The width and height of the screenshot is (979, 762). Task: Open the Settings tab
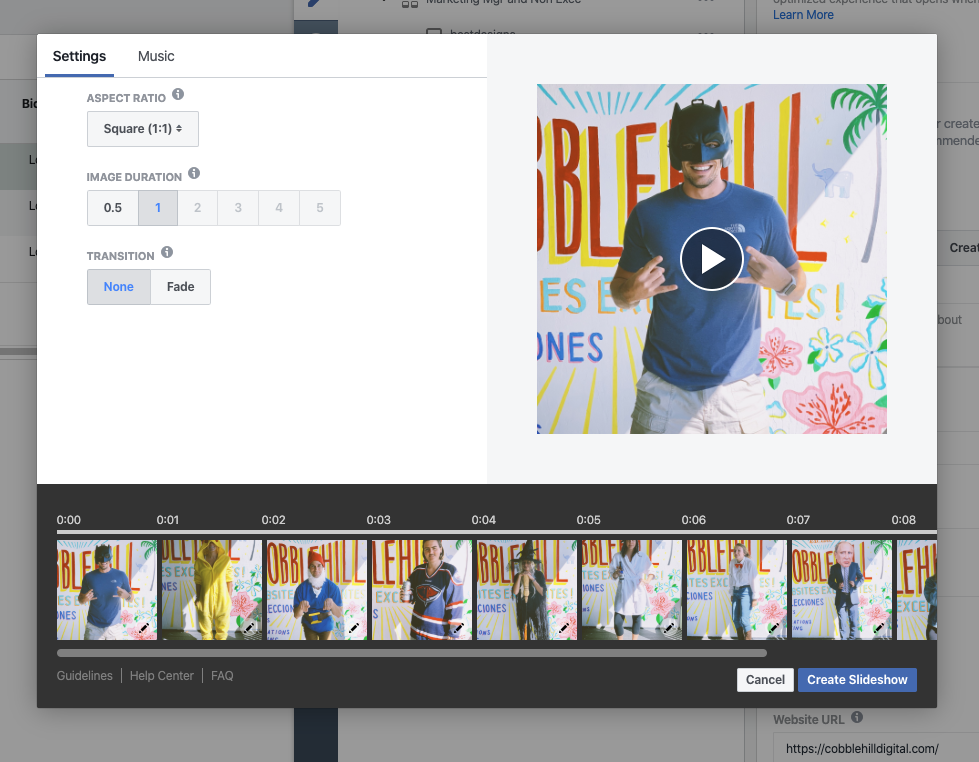[x=79, y=56]
